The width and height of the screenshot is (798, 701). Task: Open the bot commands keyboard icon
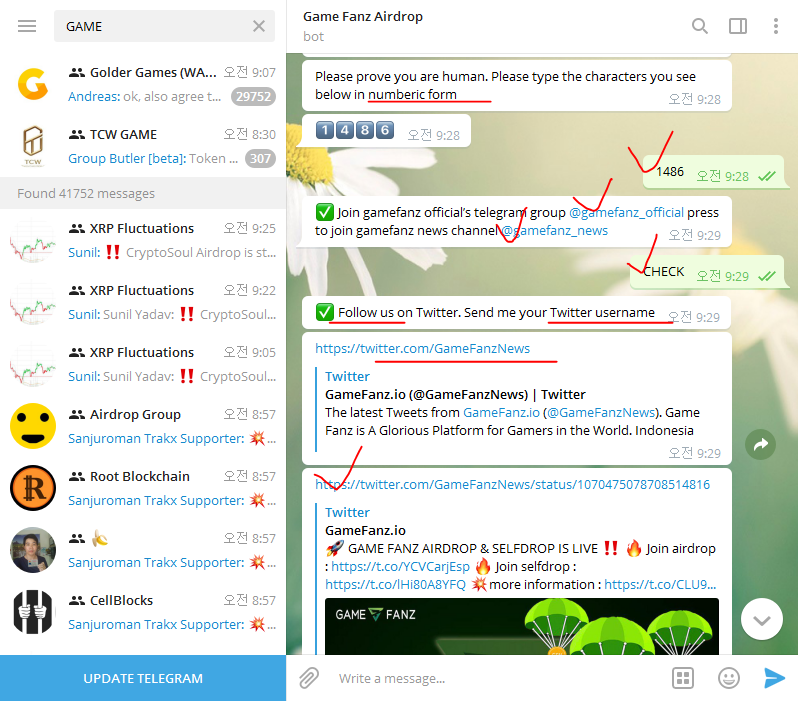pyautogui.click(x=682, y=678)
